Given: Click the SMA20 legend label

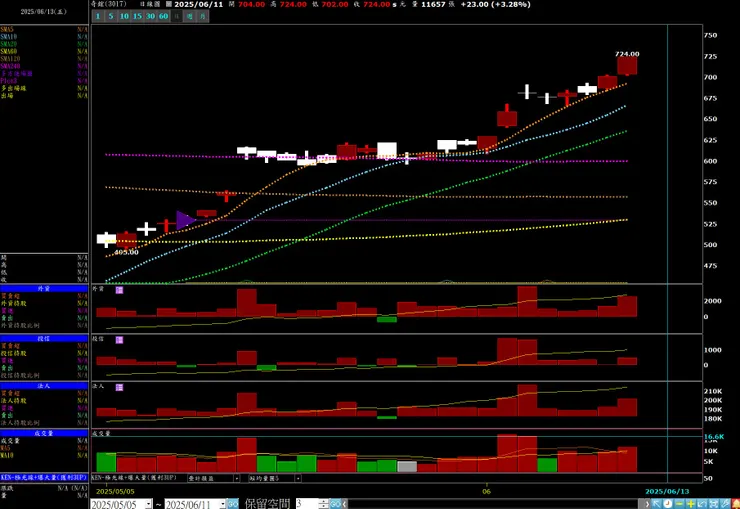Looking at the screenshot, I should point(8,44).
